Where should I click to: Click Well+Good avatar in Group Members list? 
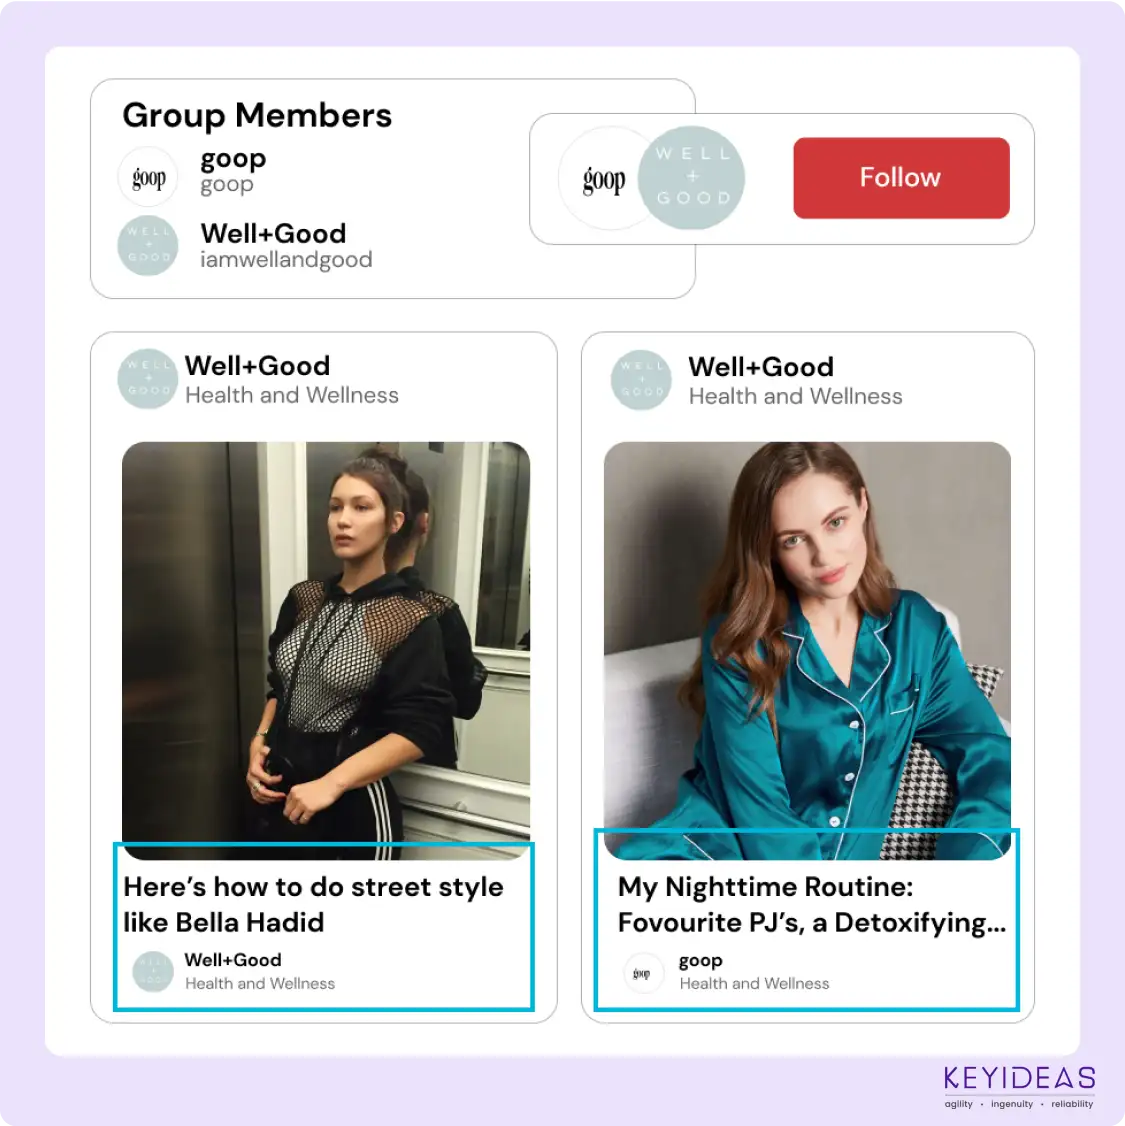click(148, 245)
